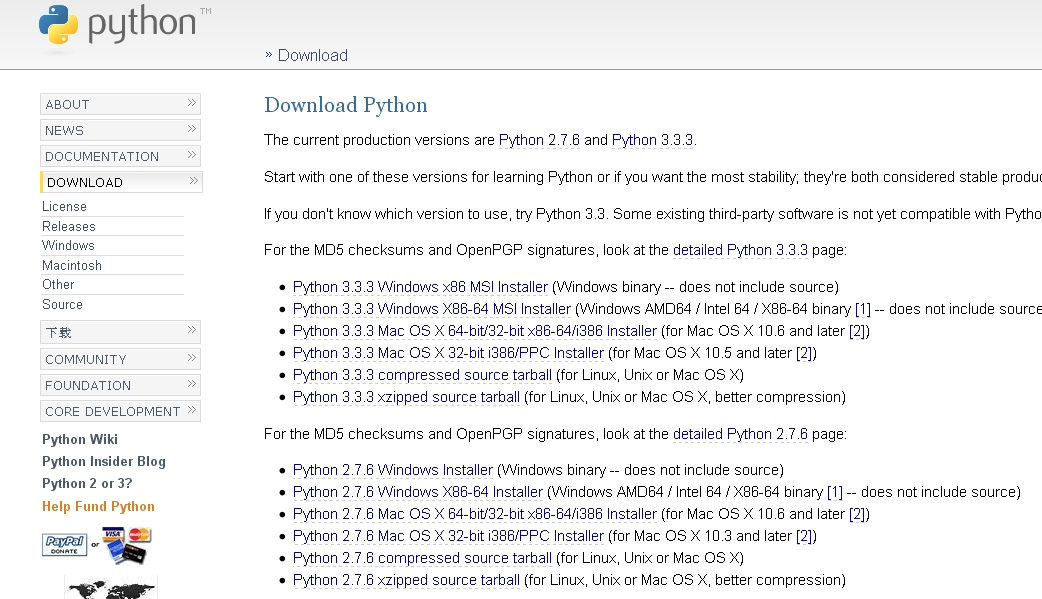Open the COMMUNITY navigation item
The image size is (1042, 599).
[x=120, y=359]
